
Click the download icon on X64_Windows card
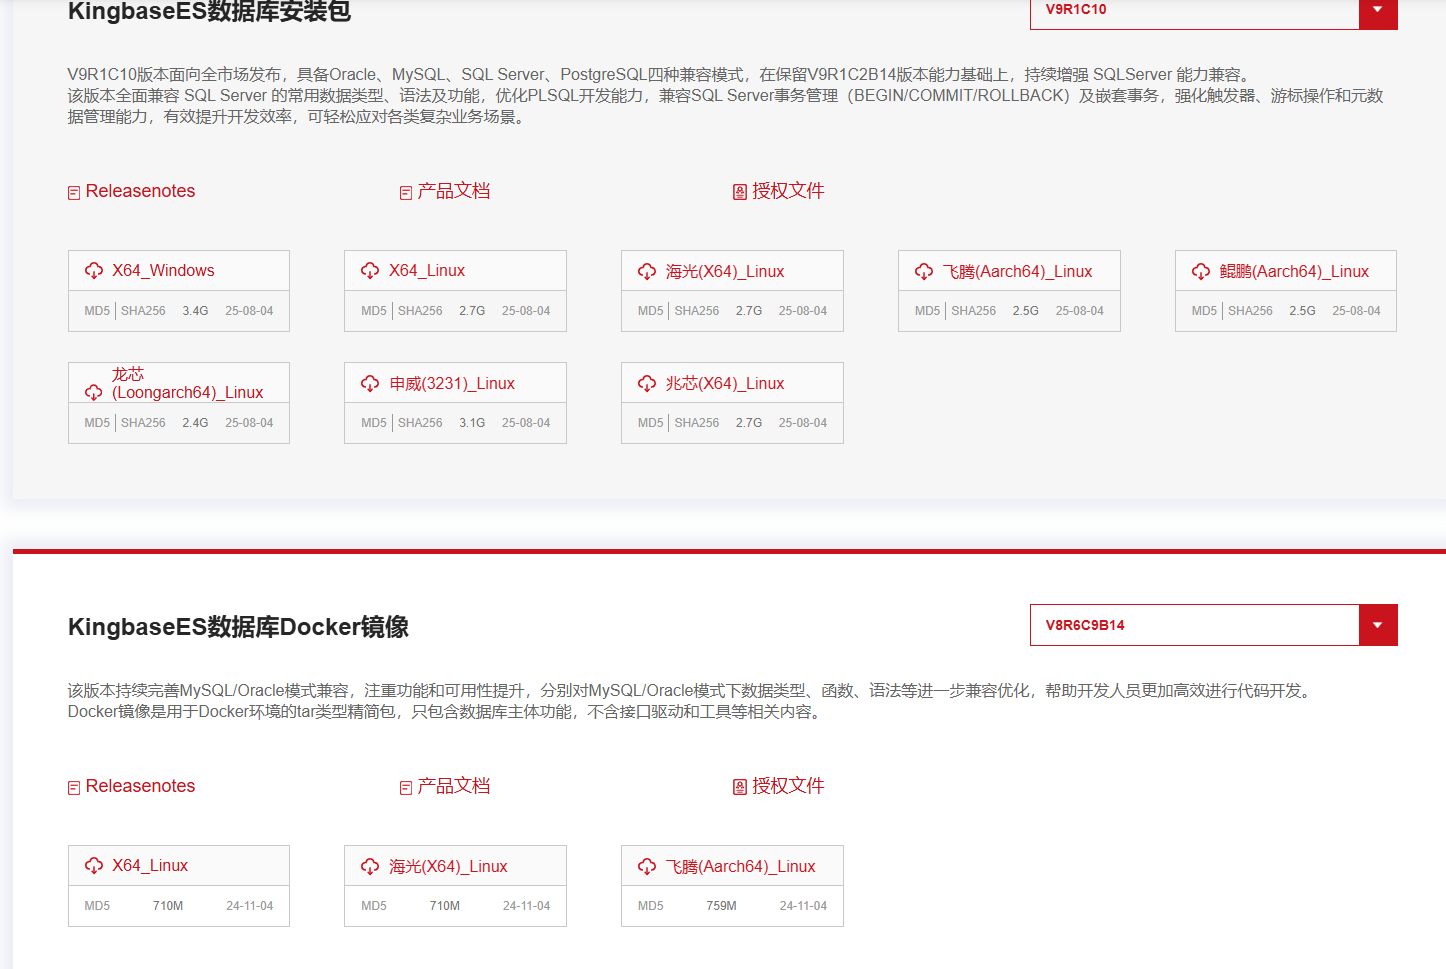pos(94,270)
